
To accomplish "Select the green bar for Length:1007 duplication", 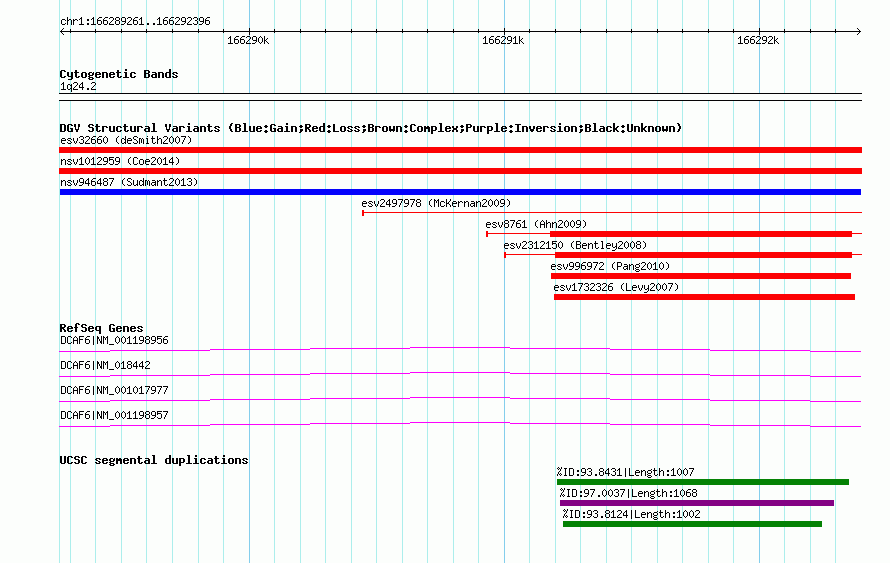I will 703,482.
